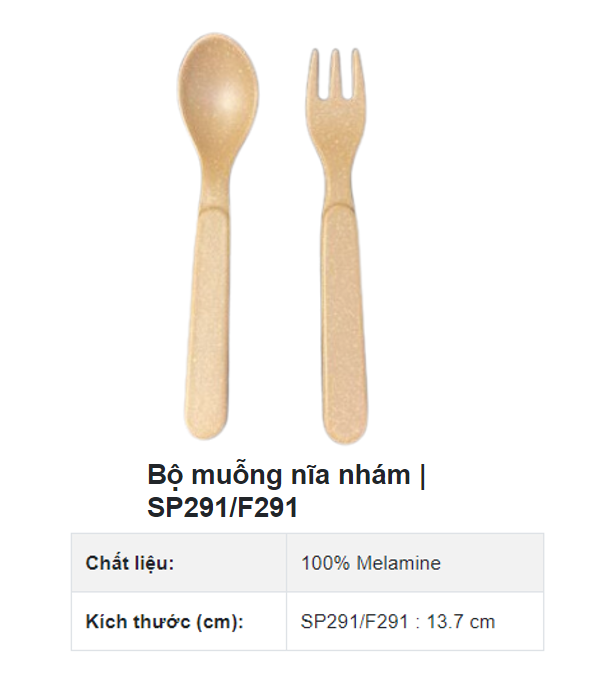Click the vertical bar separator in the title
597x684 pixels.
[x=422, y=475]
